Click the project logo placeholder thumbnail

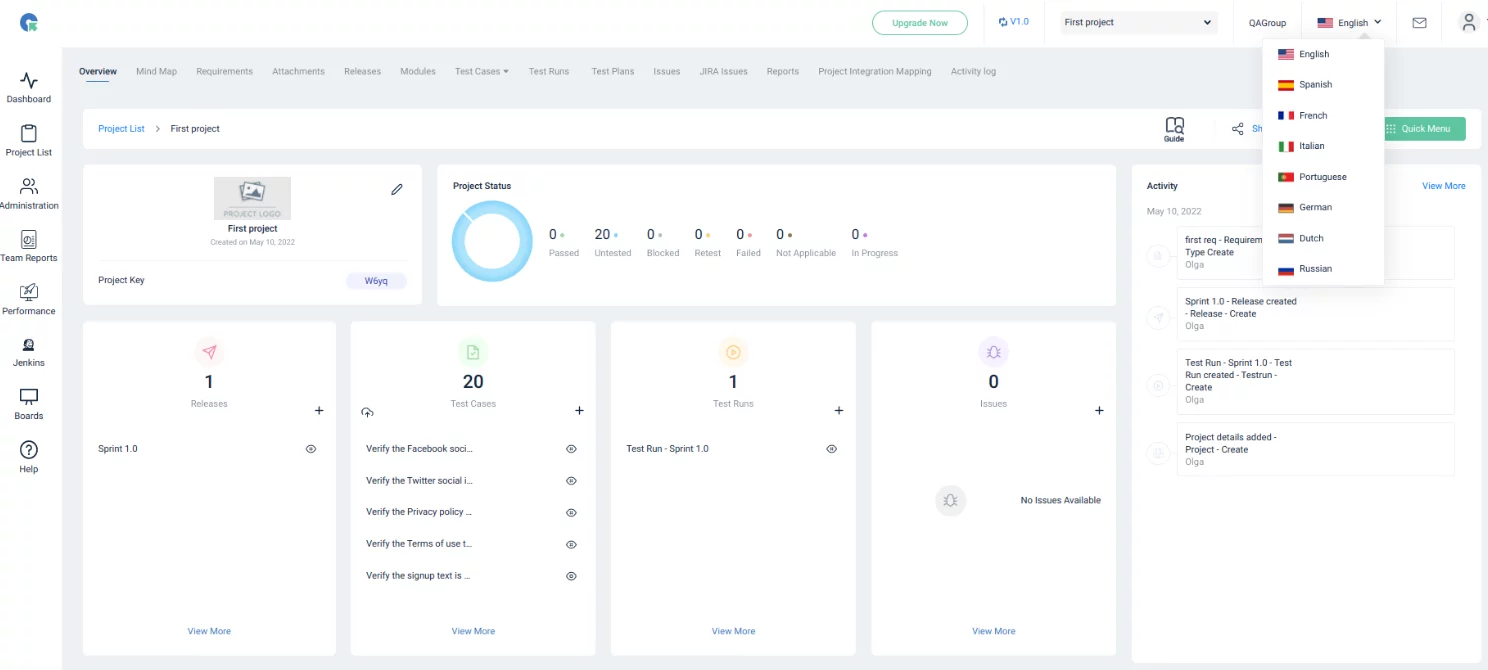252,198
